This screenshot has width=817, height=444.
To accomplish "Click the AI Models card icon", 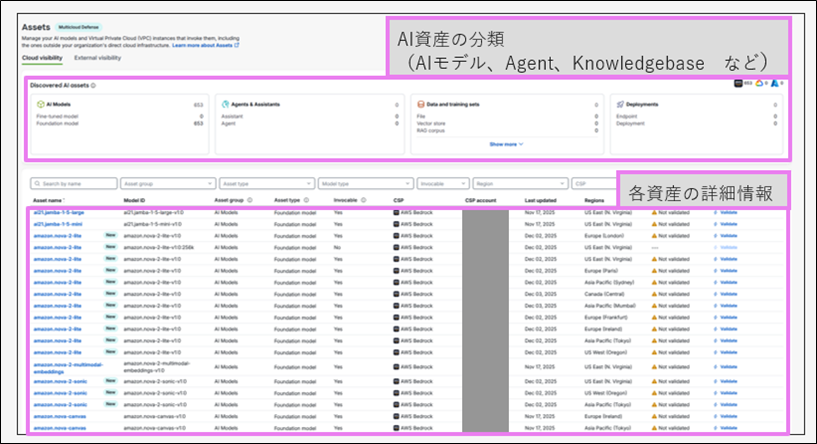I will (x=40, y=104).
